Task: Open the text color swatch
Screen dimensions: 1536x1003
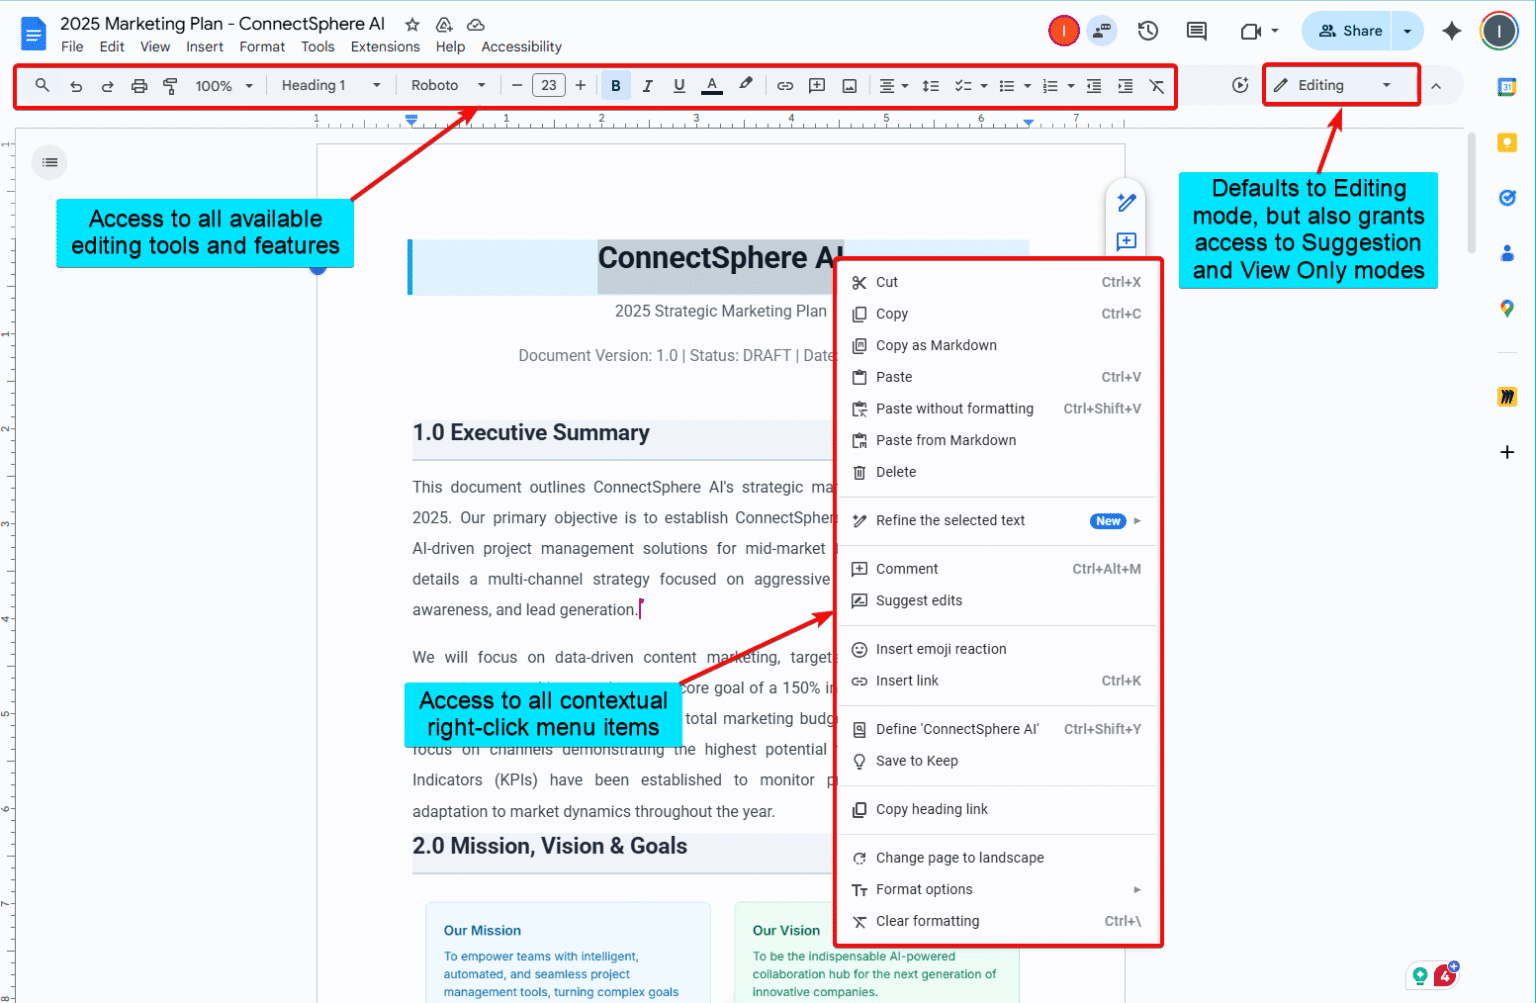Action: click(x=711, y=85)
